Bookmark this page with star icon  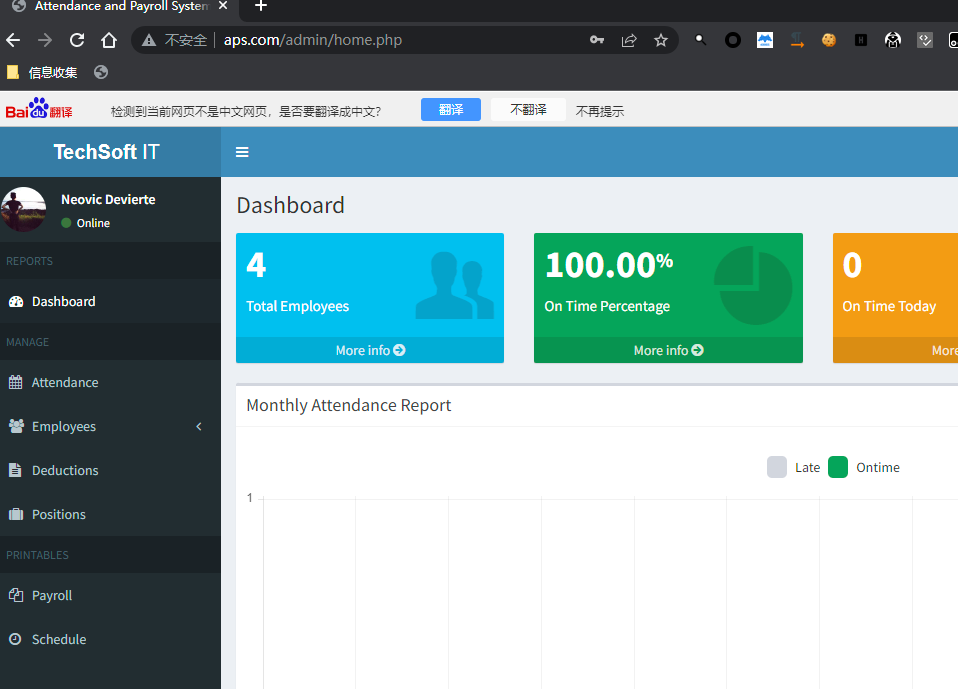pyautogui.click(x=660, y=40)
